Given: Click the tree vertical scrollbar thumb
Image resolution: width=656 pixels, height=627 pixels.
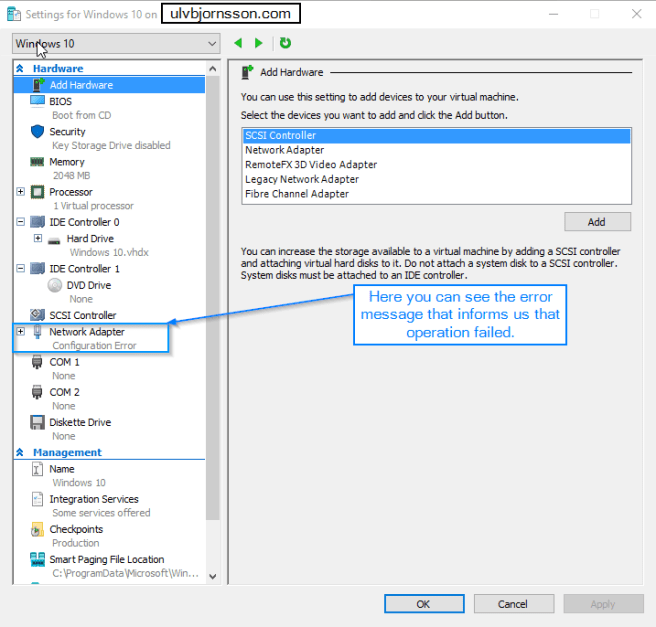Looking at the screenshot, I should coord(213,297).
